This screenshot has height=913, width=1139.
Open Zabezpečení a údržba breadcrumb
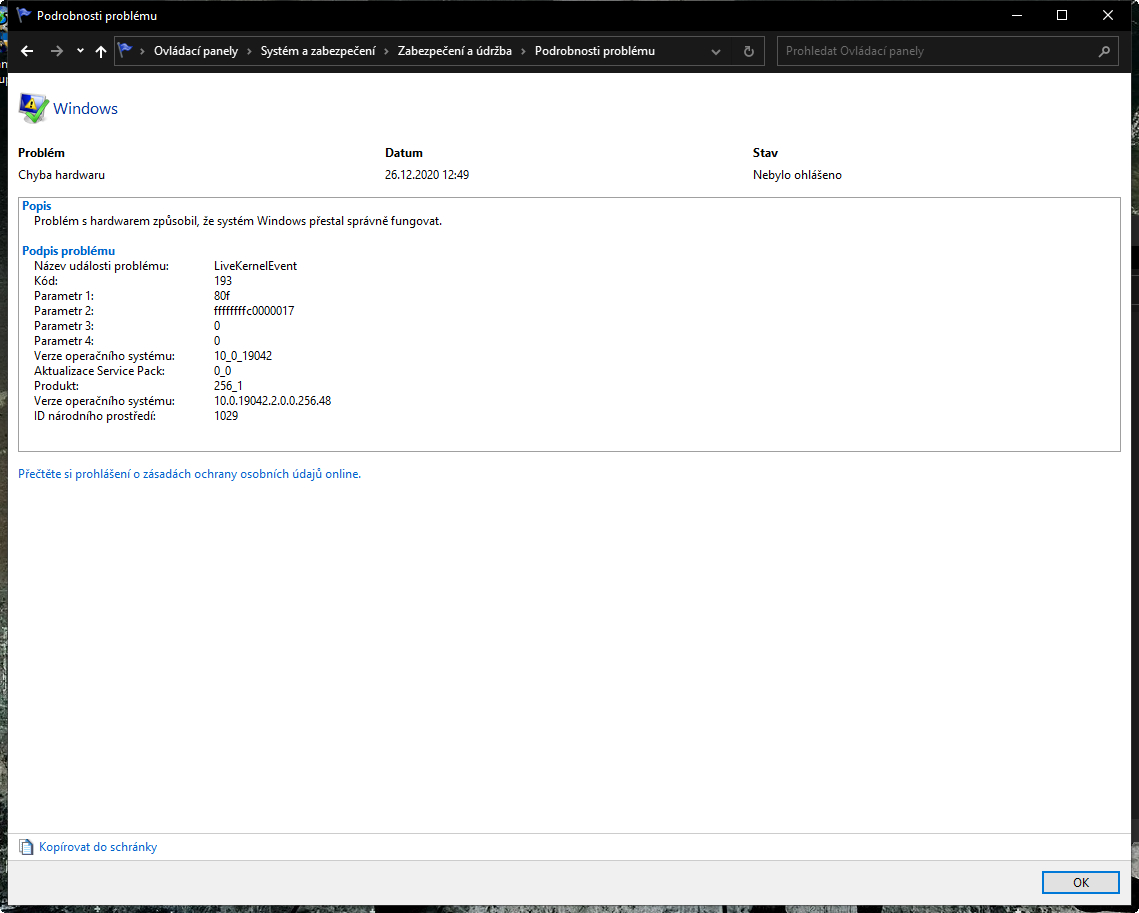[x=455, y=51]
